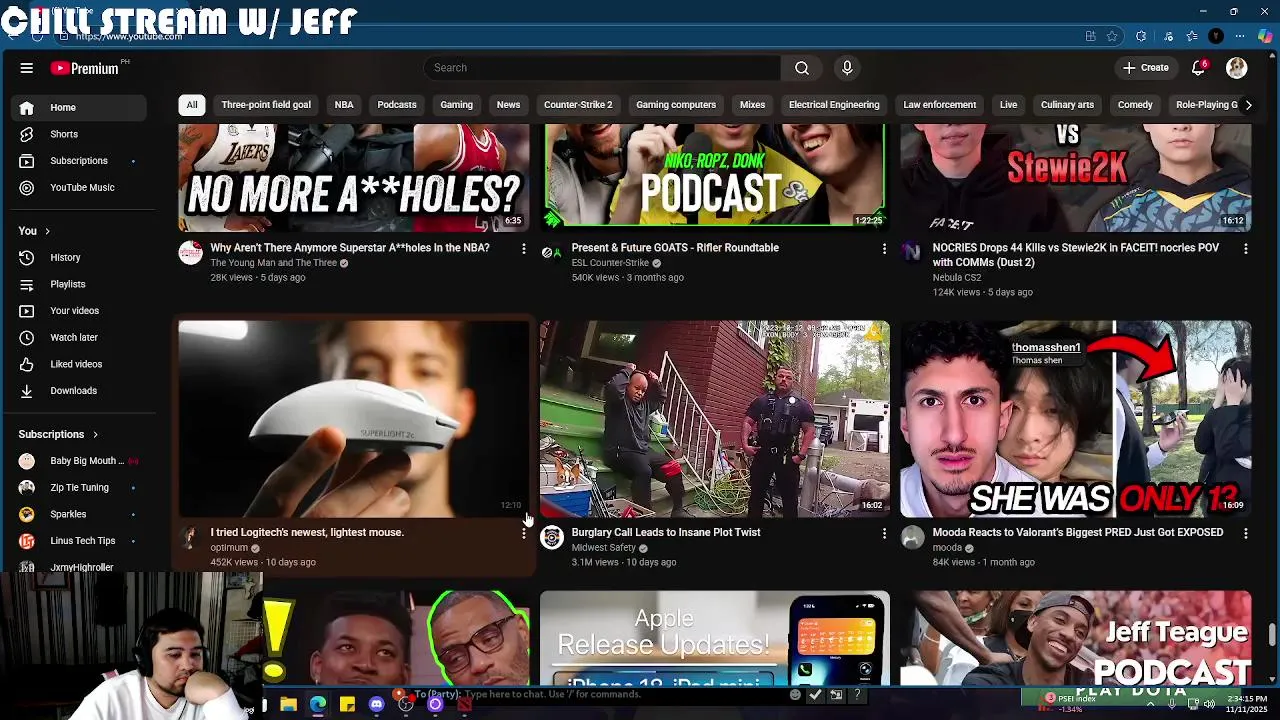The image size is (1280, 720).
Task: Open History in the sidebar
Action: point(79,258)
